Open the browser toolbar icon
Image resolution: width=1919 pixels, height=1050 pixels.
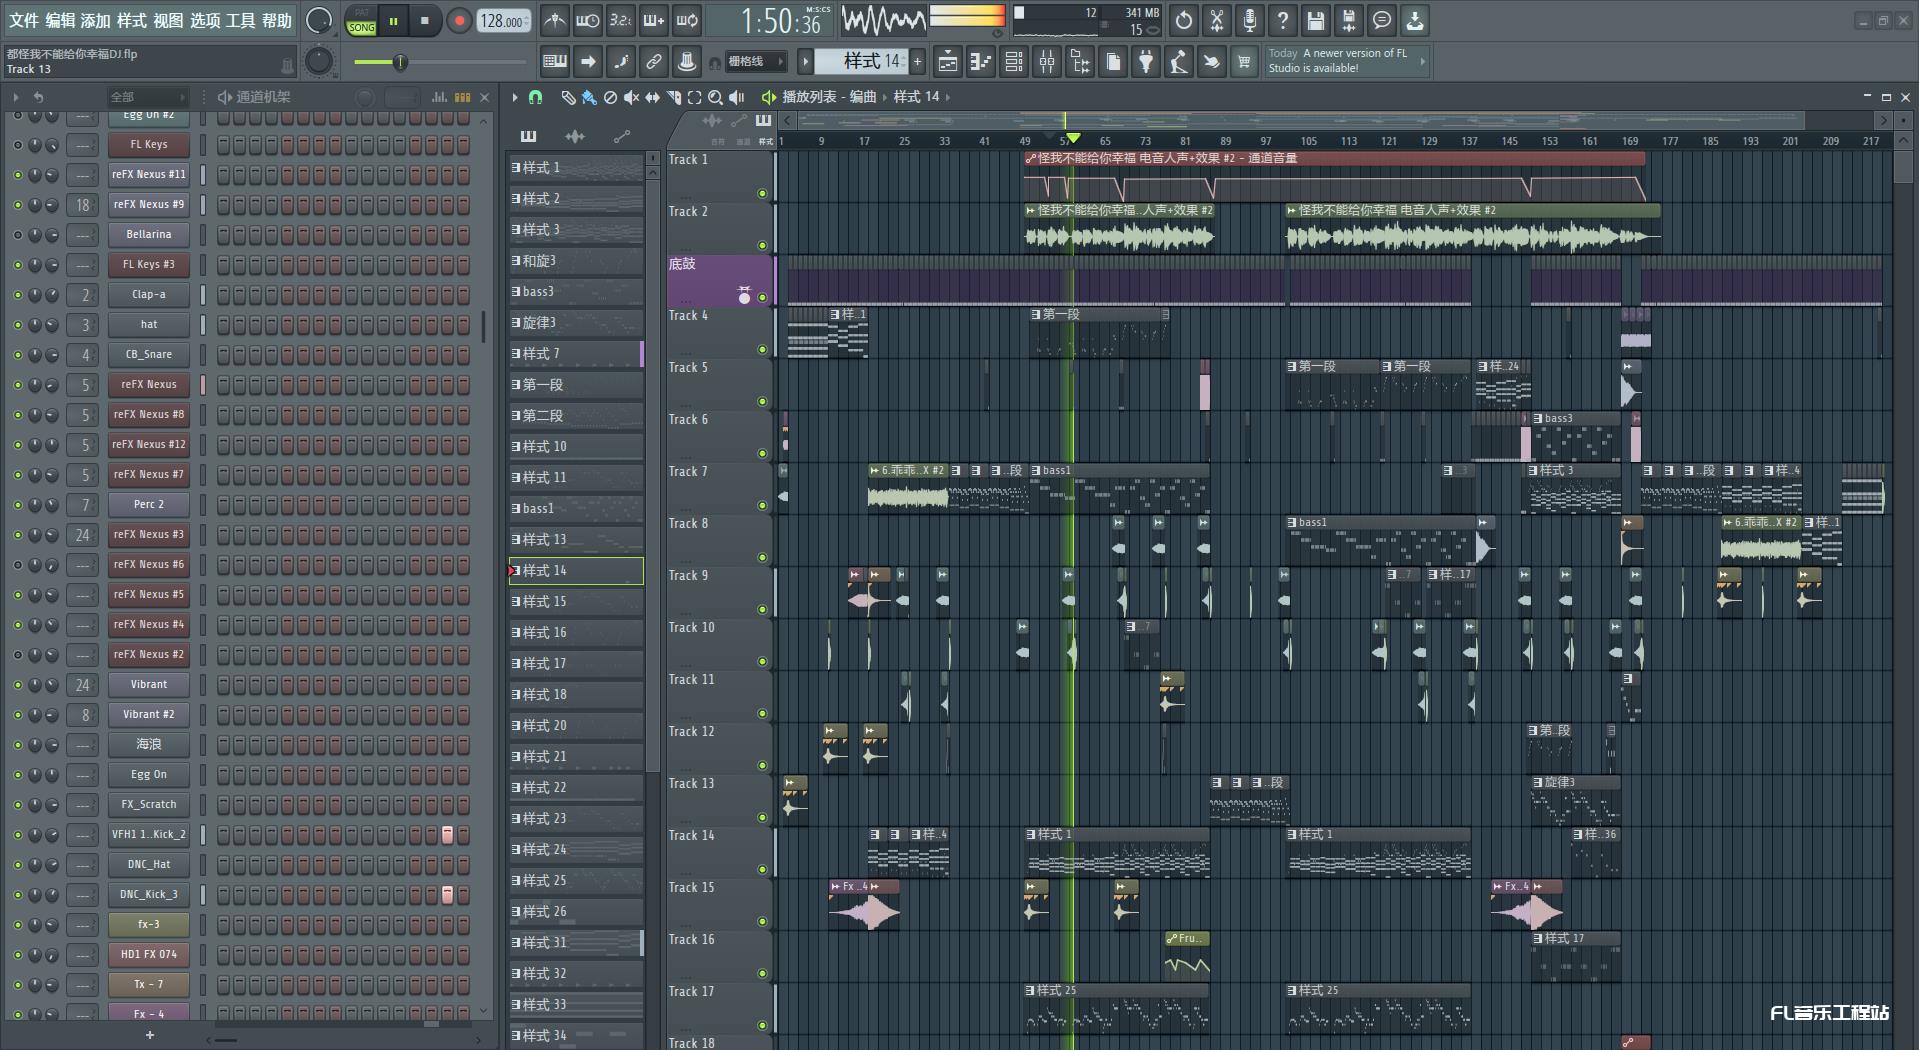point(1080,62)
